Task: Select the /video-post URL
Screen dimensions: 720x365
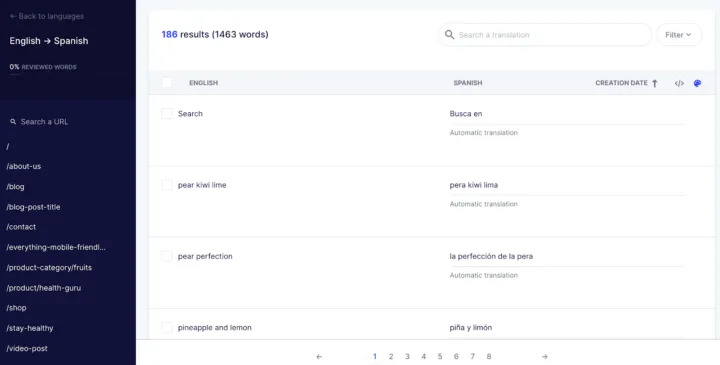Action: pos(27,348)
